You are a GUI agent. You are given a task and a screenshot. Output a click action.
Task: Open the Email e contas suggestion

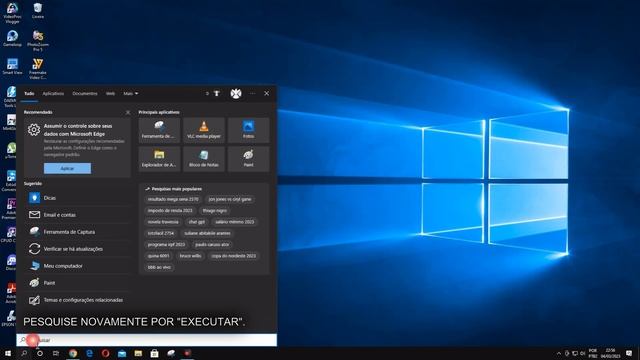[x=78, y=215]
